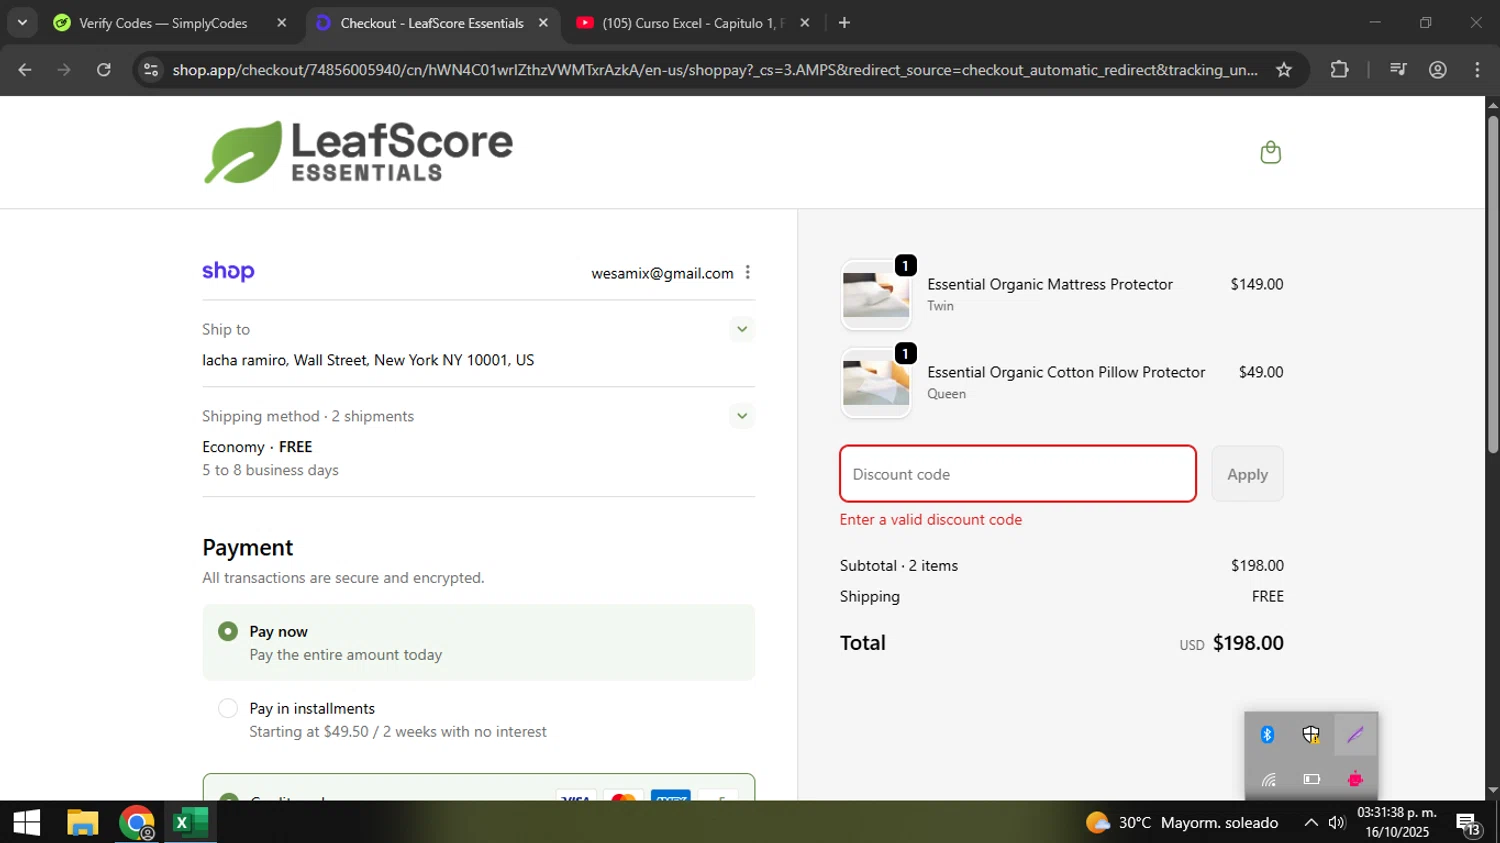This screenshot has width=1500, height=843.
Task: Click wireless signal icon in tray popup
Action: [x=1268, y=779]
